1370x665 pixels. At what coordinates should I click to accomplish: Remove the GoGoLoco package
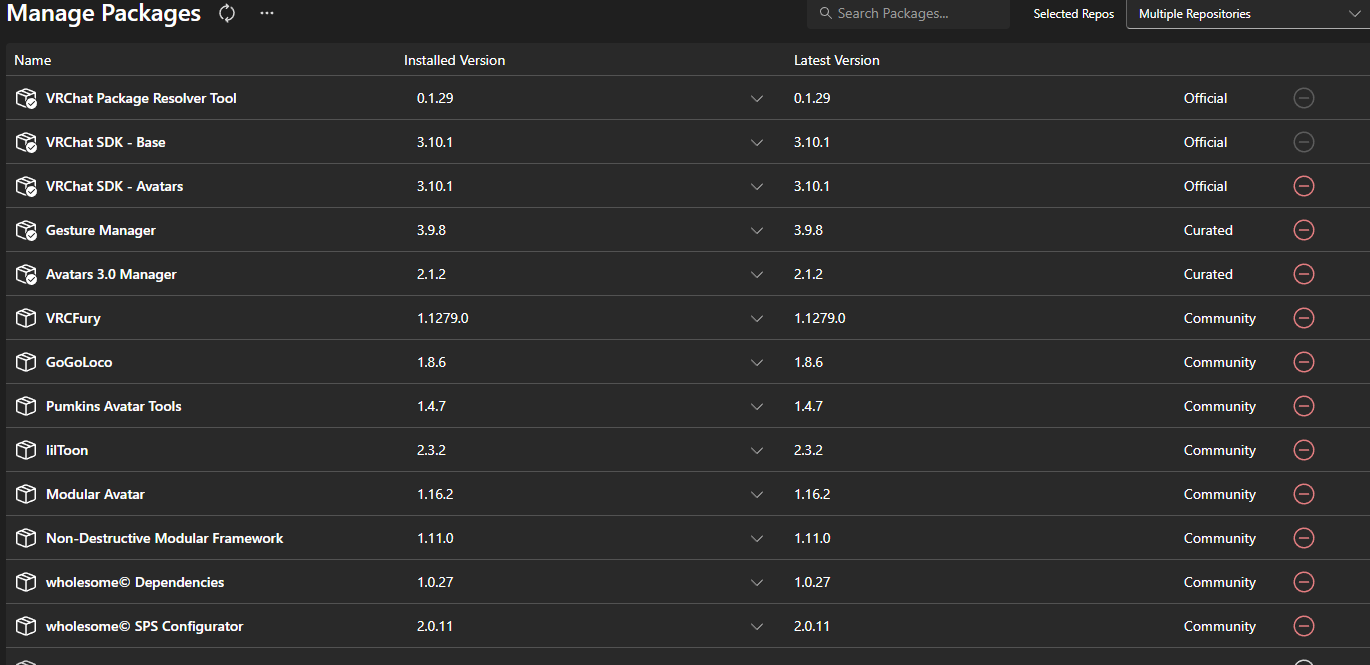coord(1304,362)
